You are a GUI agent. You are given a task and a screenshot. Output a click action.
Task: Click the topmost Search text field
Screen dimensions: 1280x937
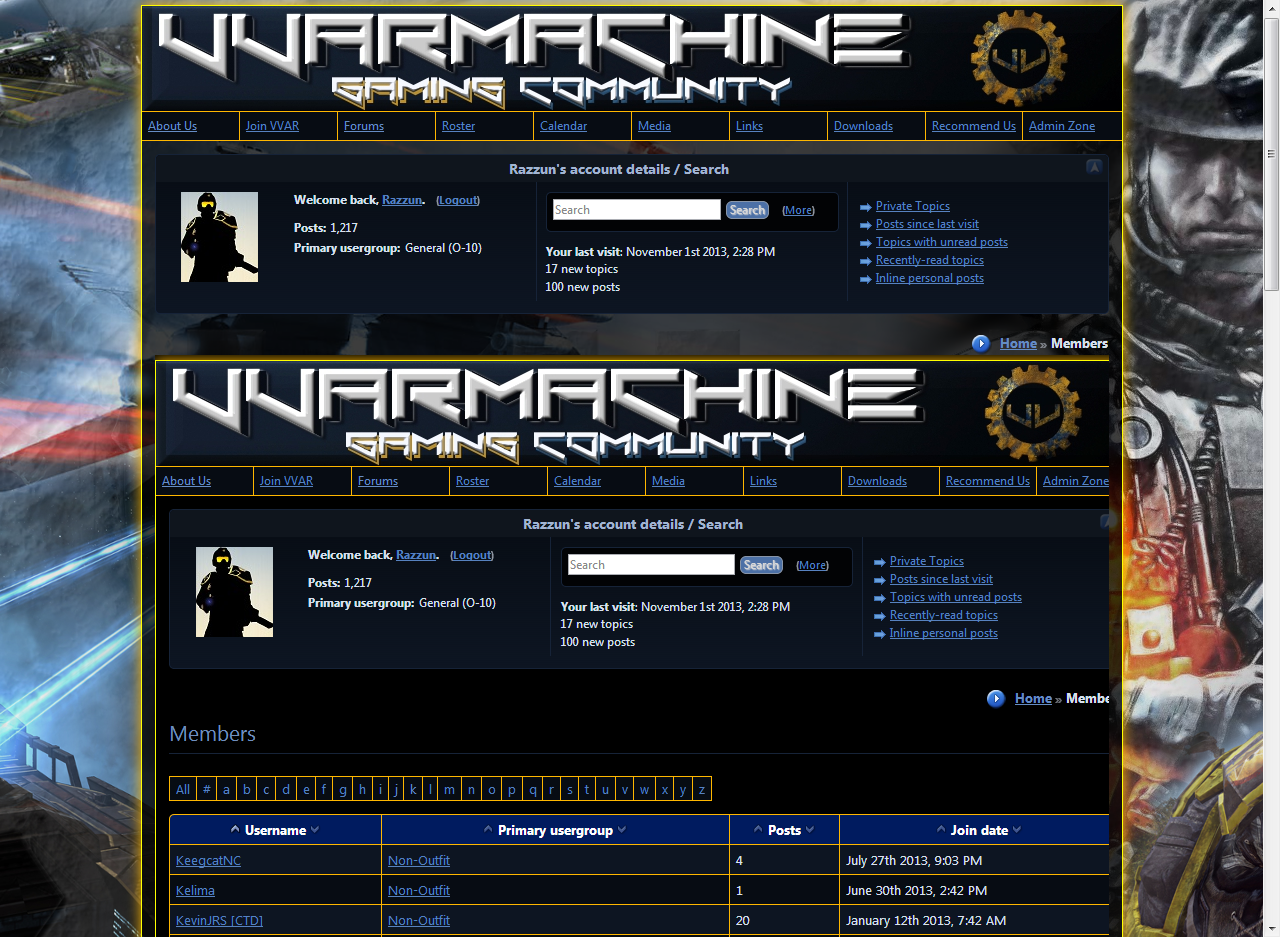point(636,210)
